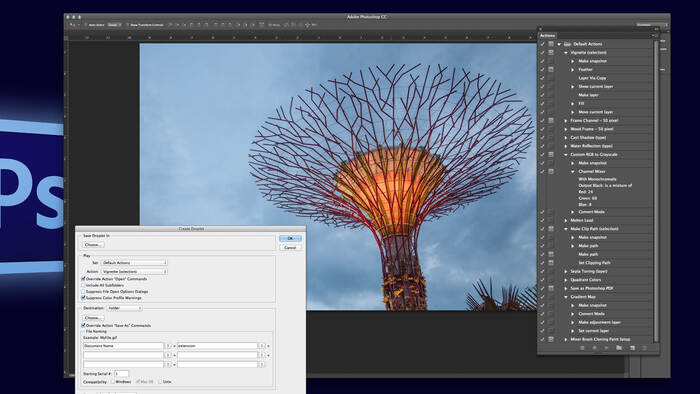Image resolution: width=700 pixels, height=394 pixels.
Task: Toggle dialog icon for Vignette (selection) action
Action: point(551,53)
